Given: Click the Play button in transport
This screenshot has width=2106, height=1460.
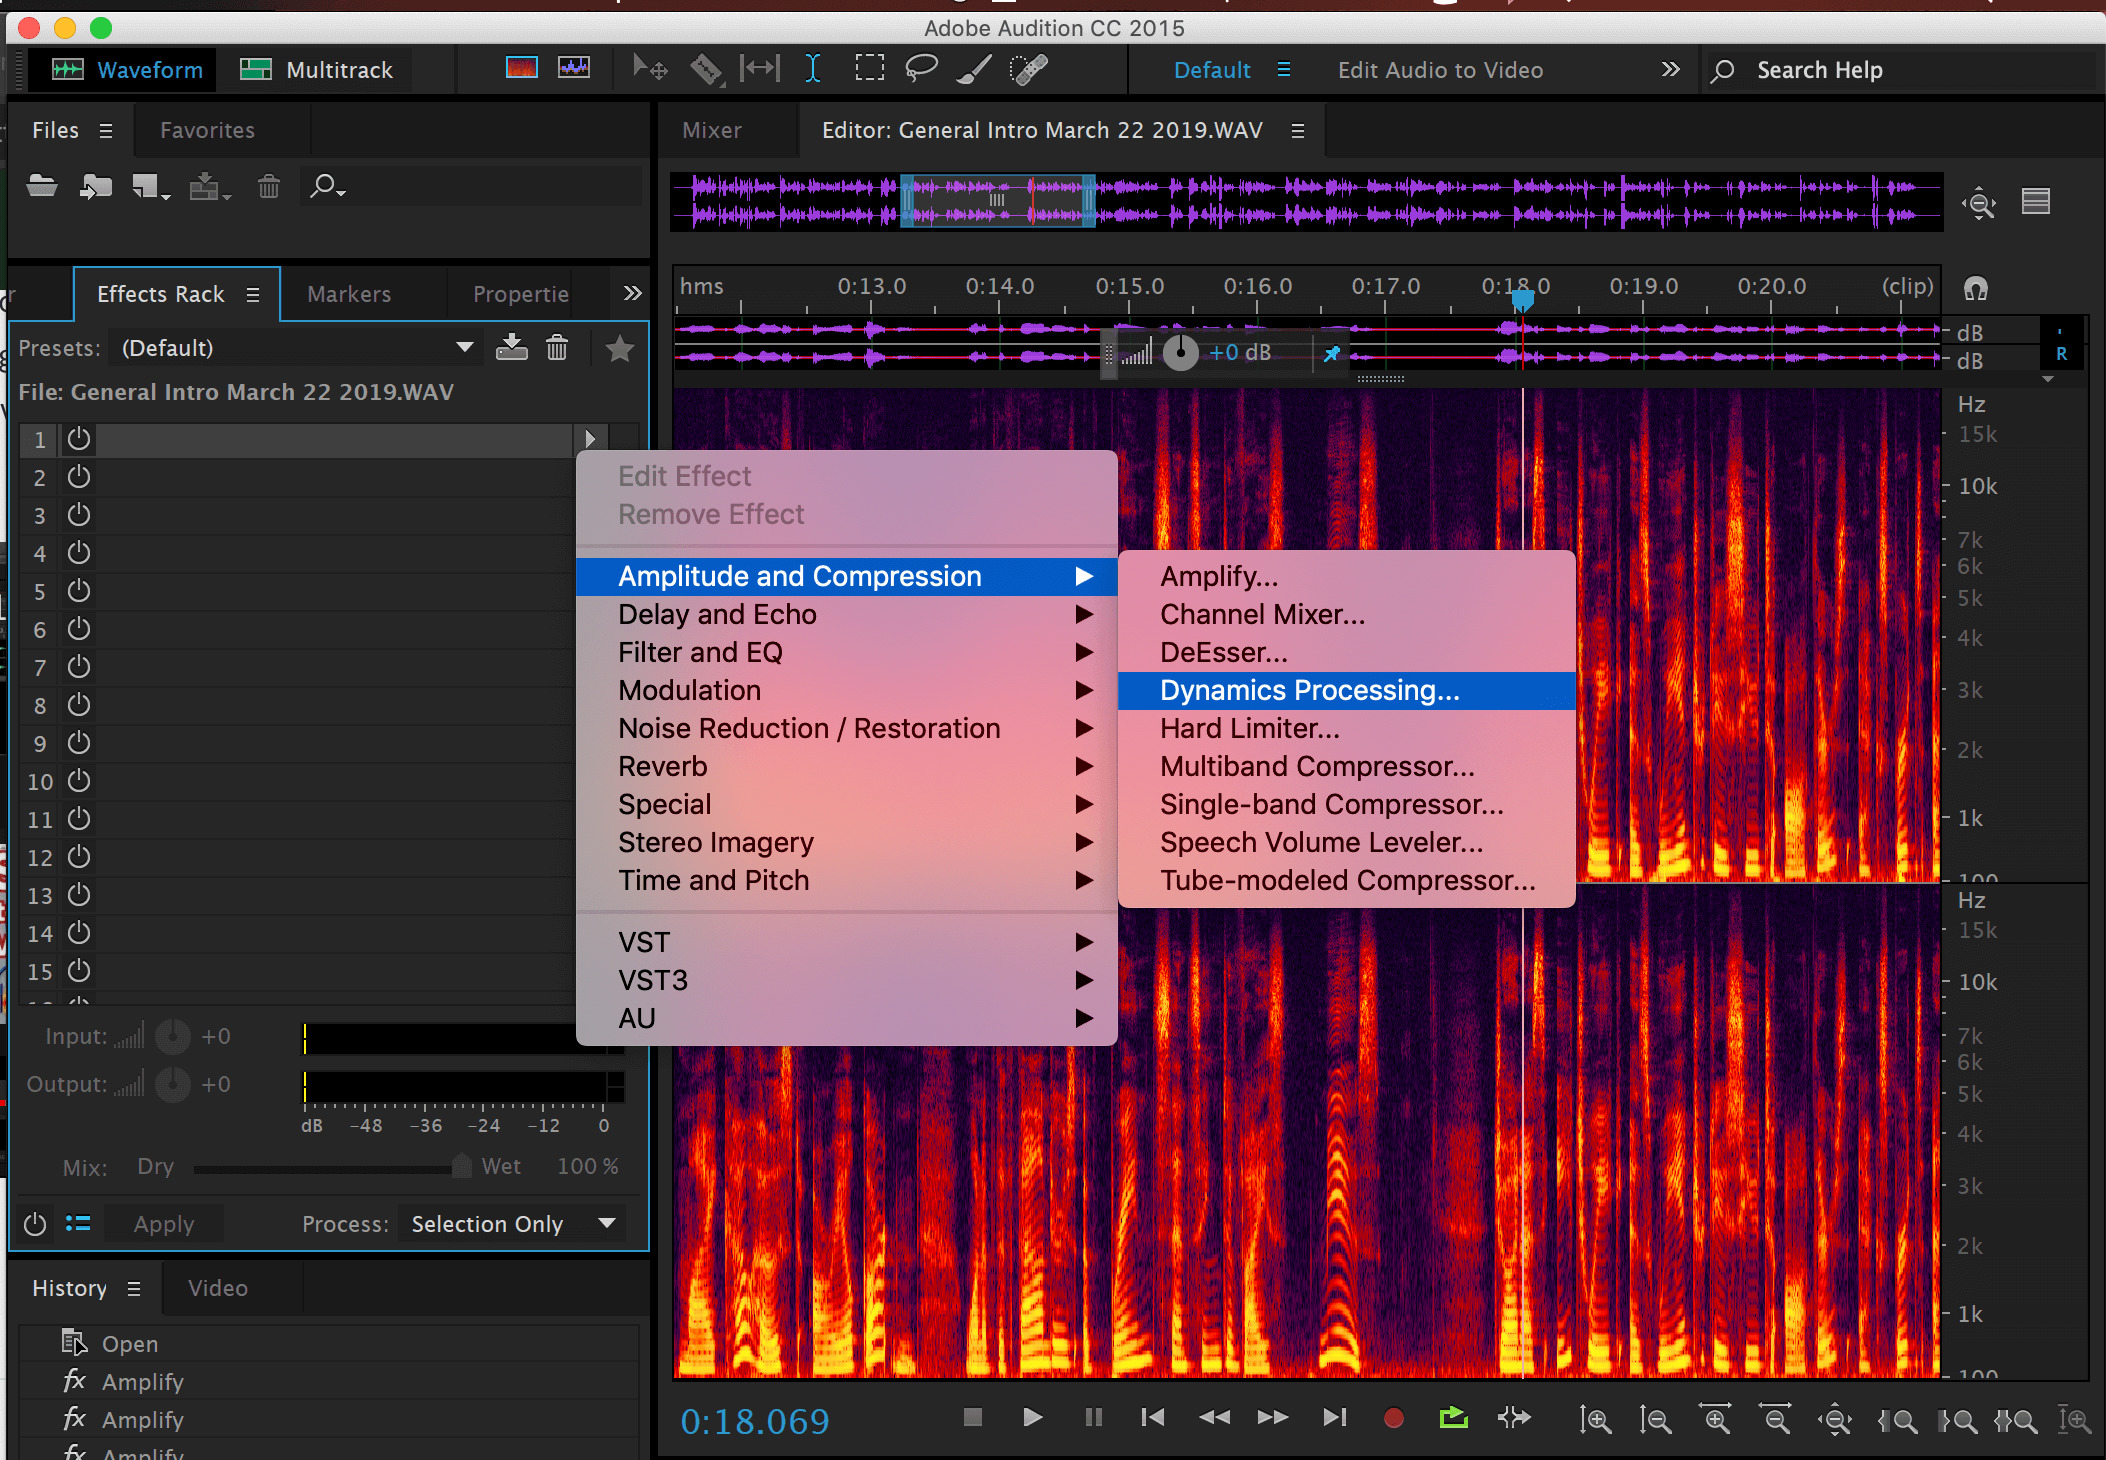Looking at the screenshot, I should (1033, 1418).
